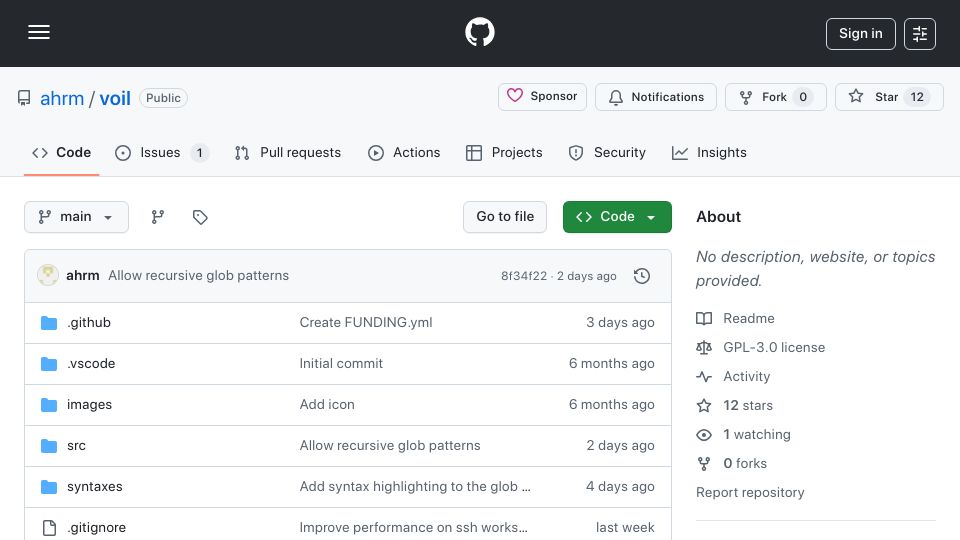Screen dimensions: 960x540
Task: Open the Readme link in About
Action: 749,318
